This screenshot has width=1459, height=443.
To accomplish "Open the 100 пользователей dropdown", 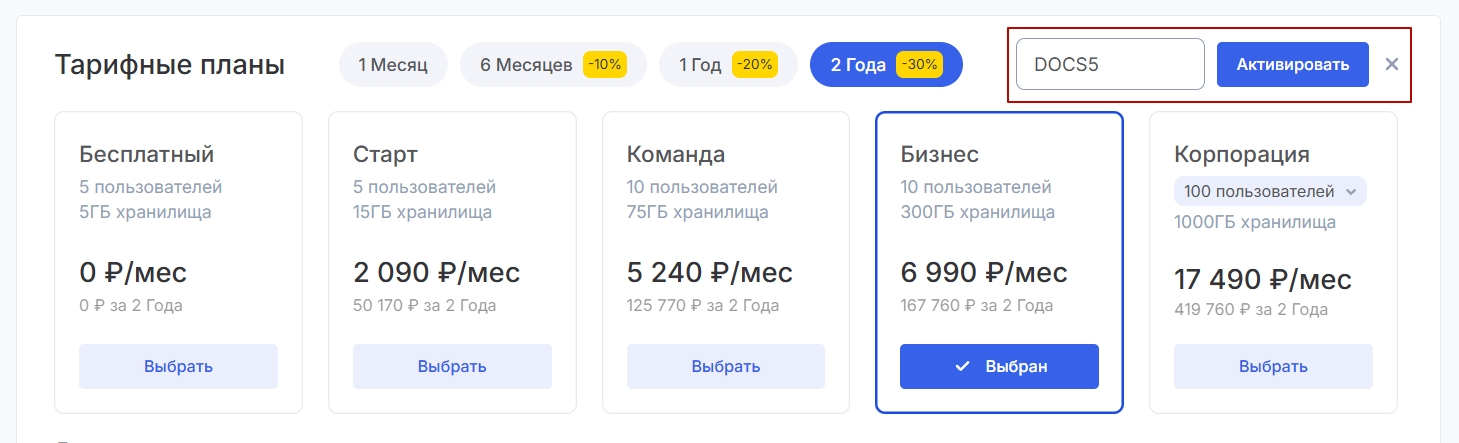I will pyautogui.click(x=1259, y=191).
